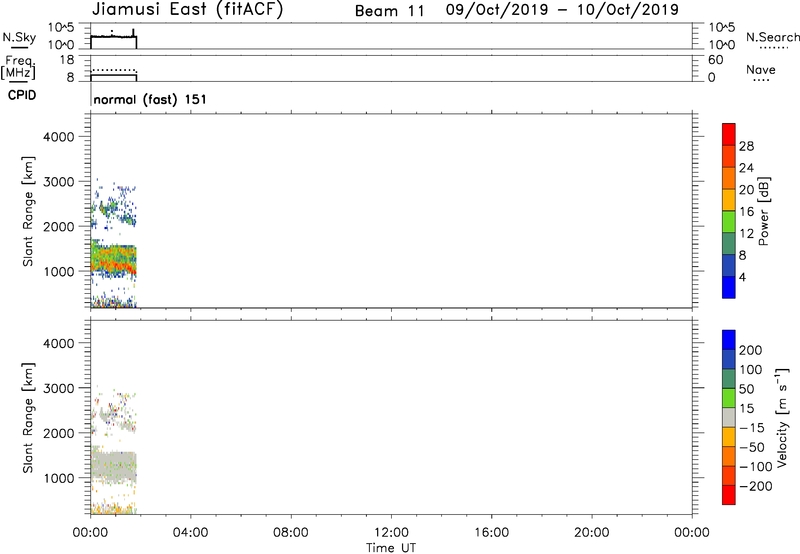Click the 'normal (fast) 151' mode text
The width and height of the screenshot is (800, 554).
(150, 99)
